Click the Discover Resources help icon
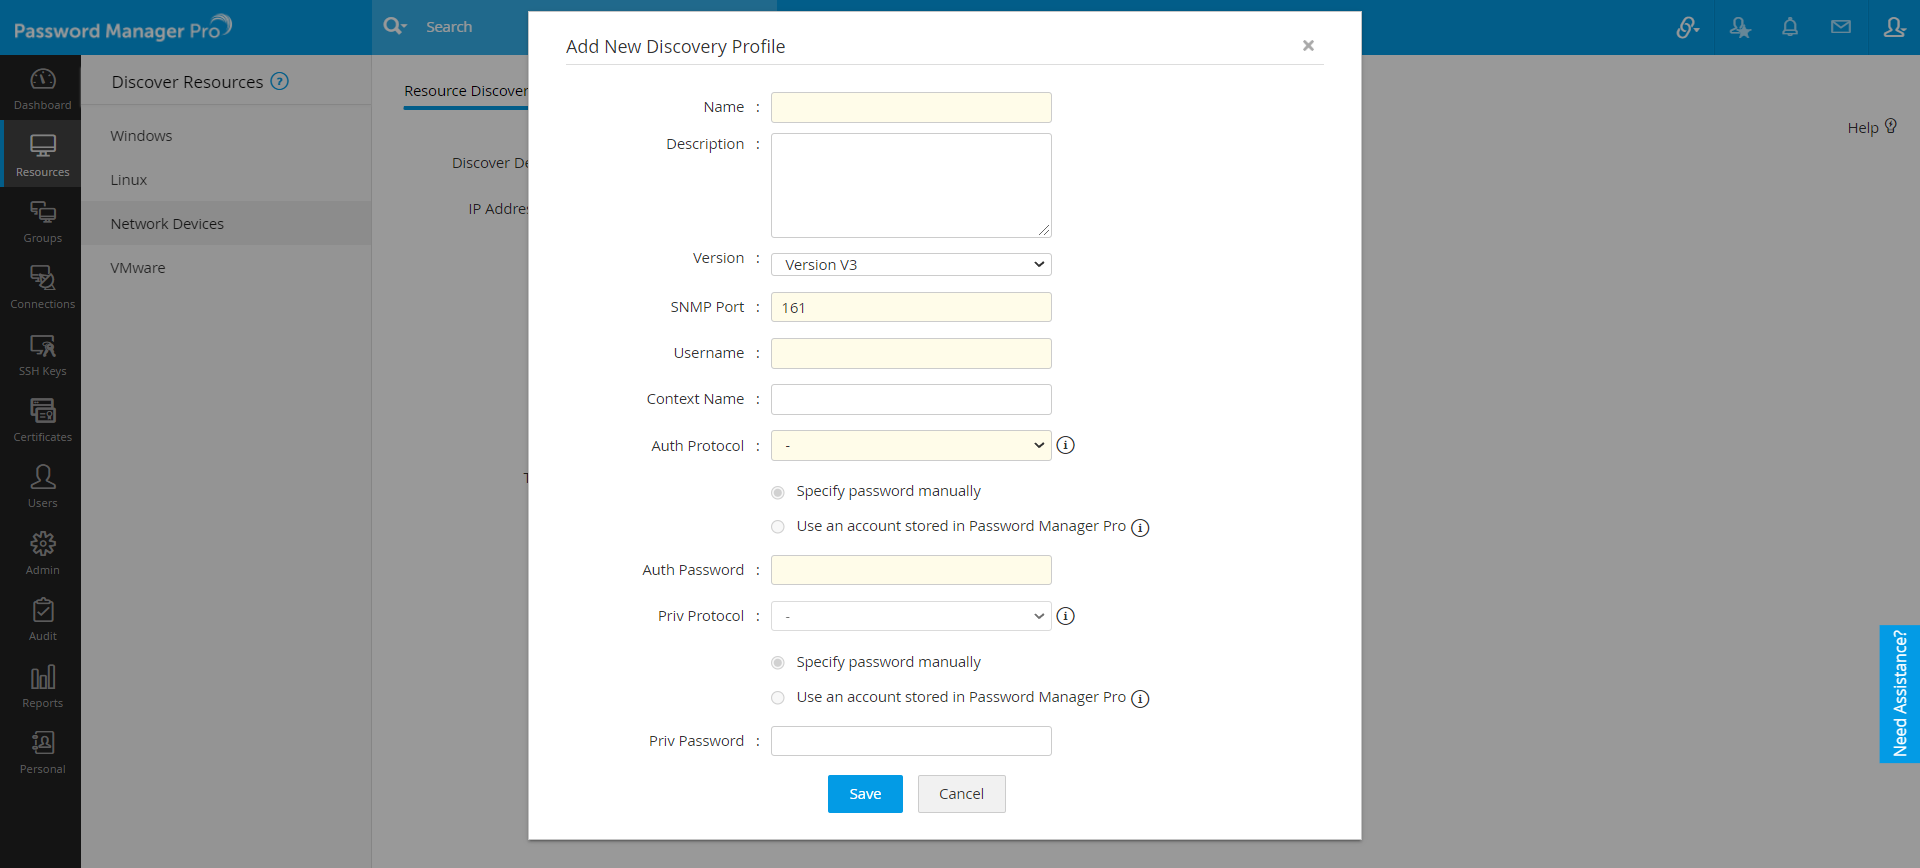 coord(280,82)
